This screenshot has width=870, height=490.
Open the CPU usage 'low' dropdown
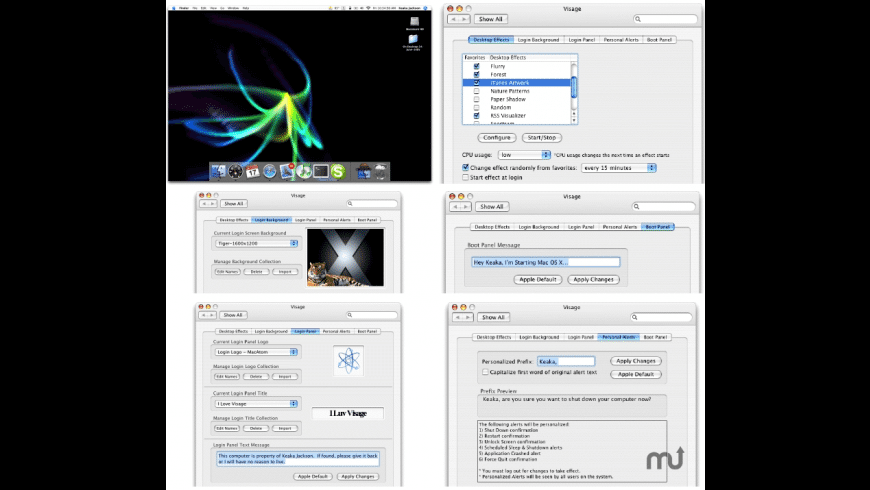(x=524, y=155)
